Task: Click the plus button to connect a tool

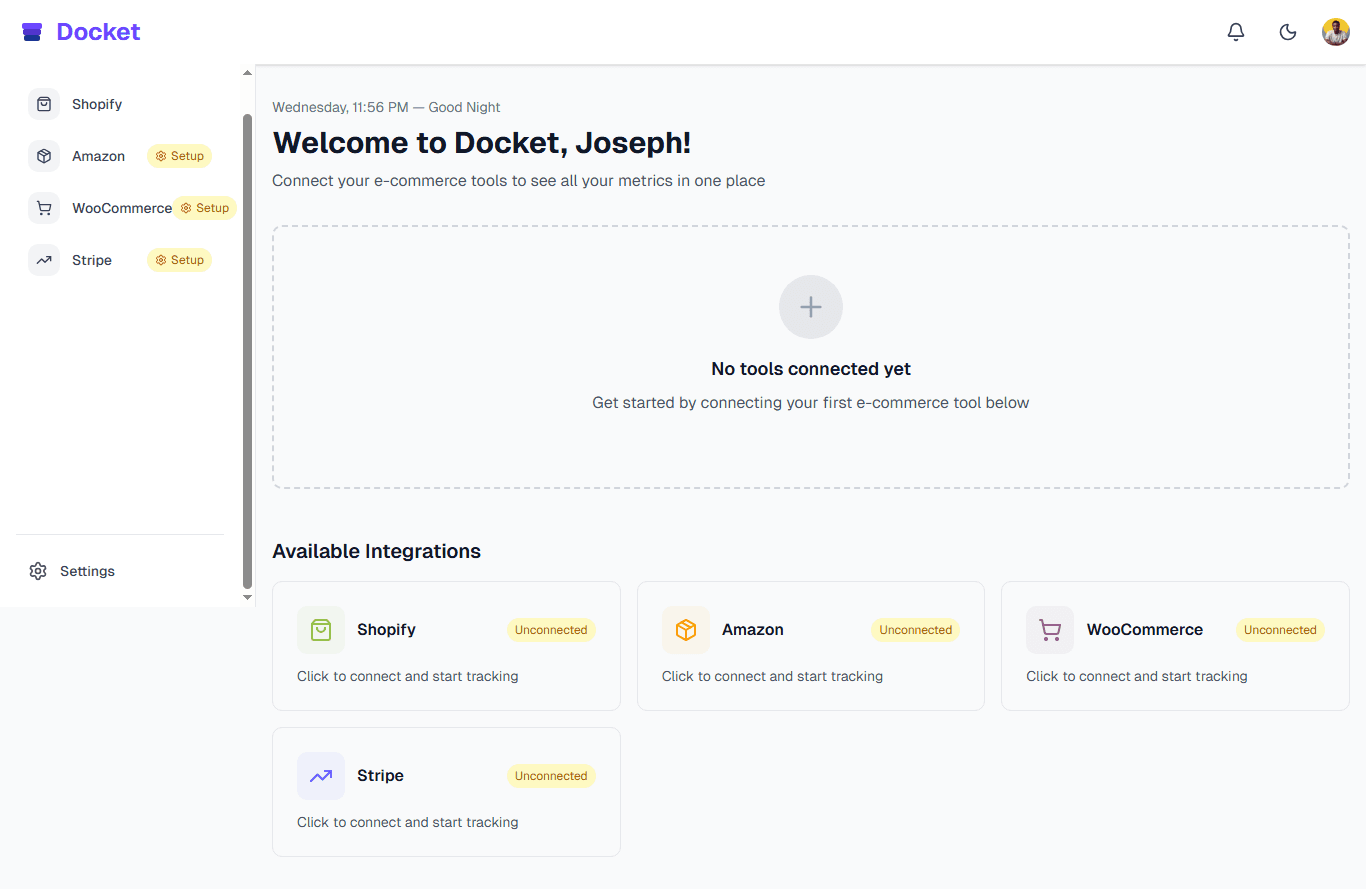Action: pyautogui.click(x=810, y=307)
